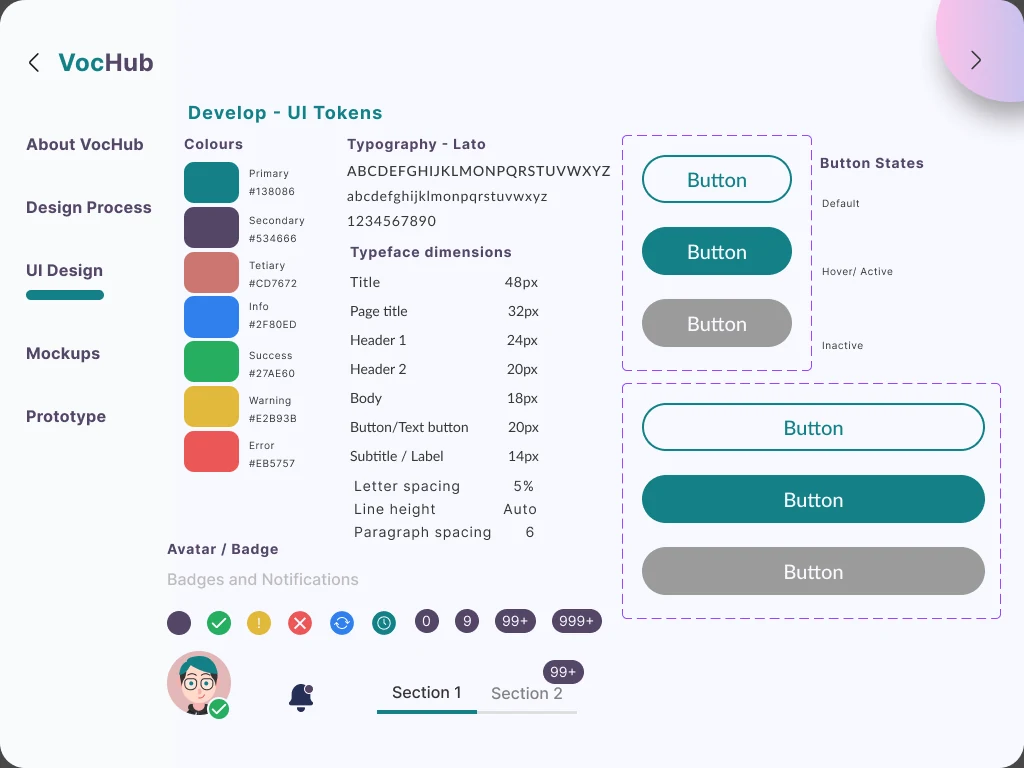The image size is (1024, 768).
Task: Advance with the right chevron arrow
Action: (976, 60)
